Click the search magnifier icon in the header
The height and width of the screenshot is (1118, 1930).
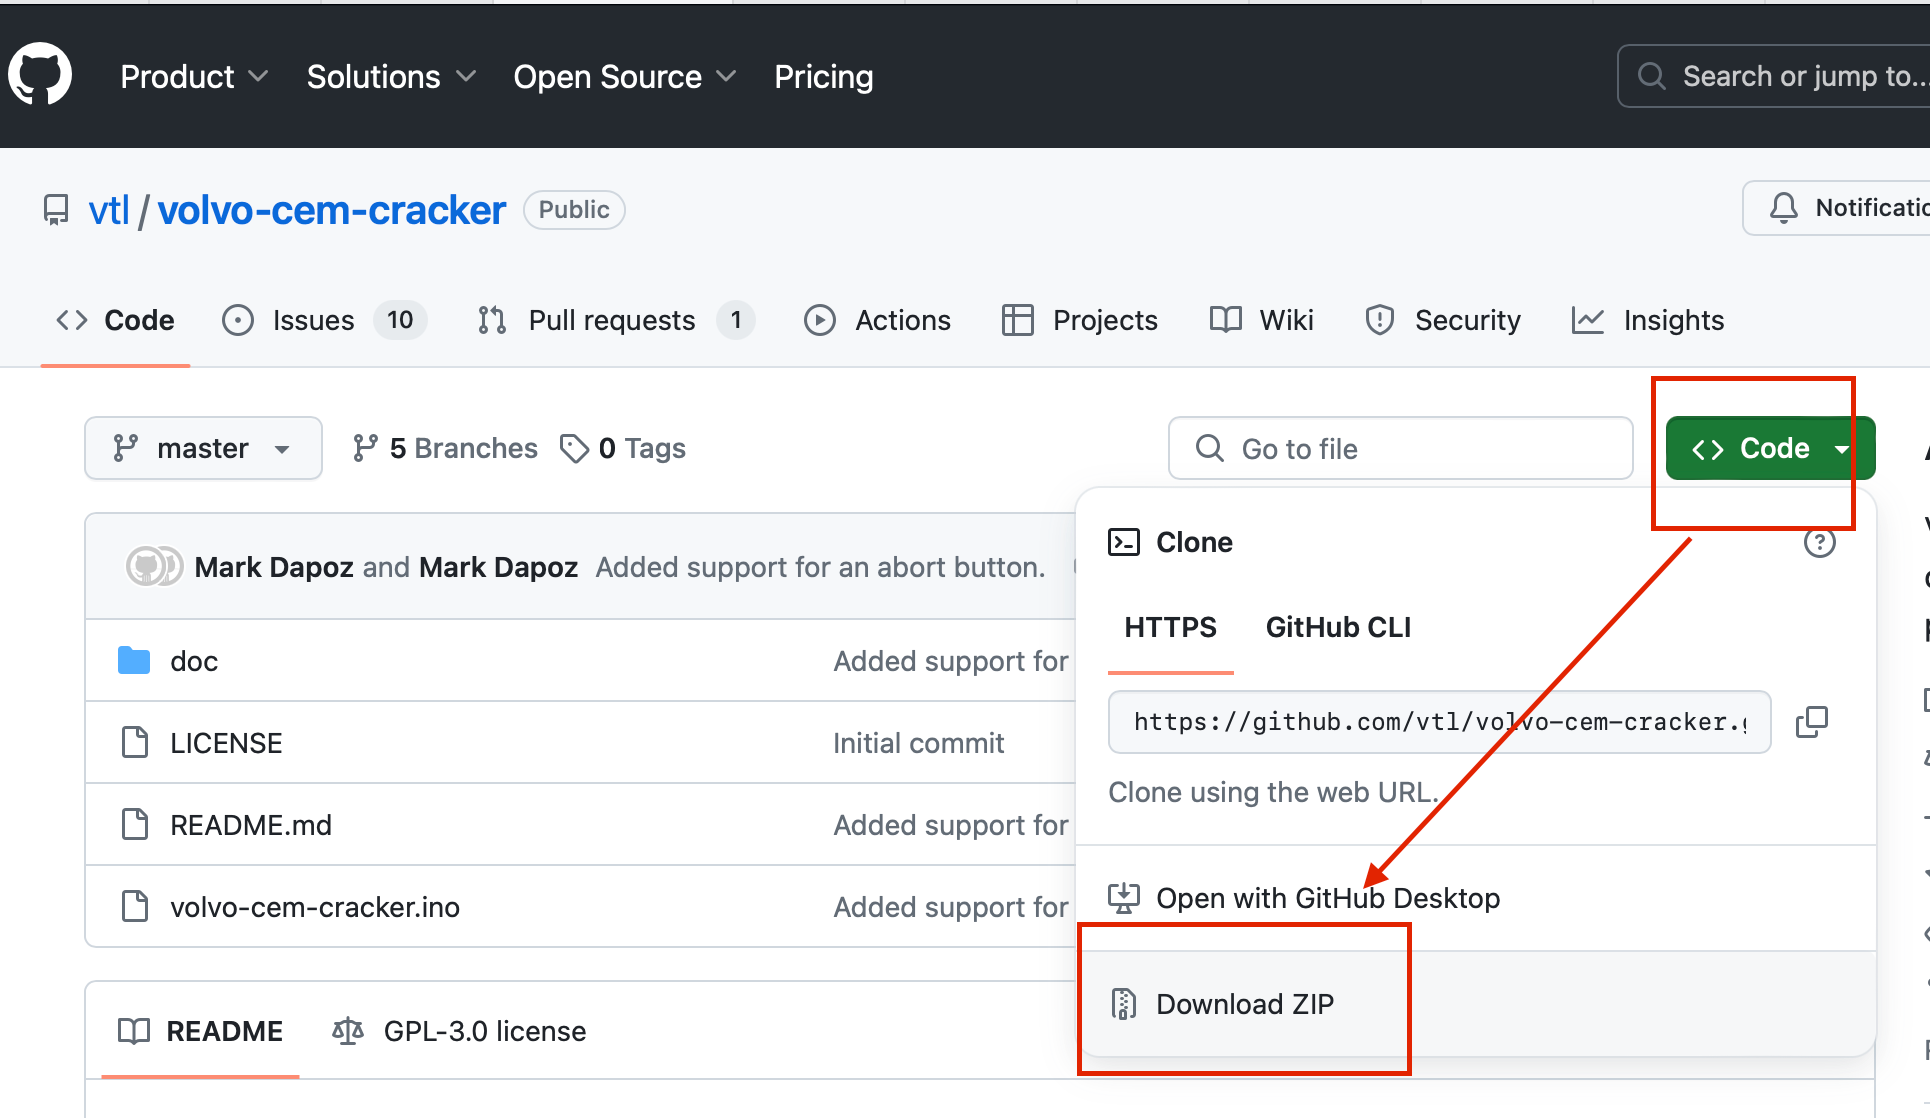click(1651, 76)
